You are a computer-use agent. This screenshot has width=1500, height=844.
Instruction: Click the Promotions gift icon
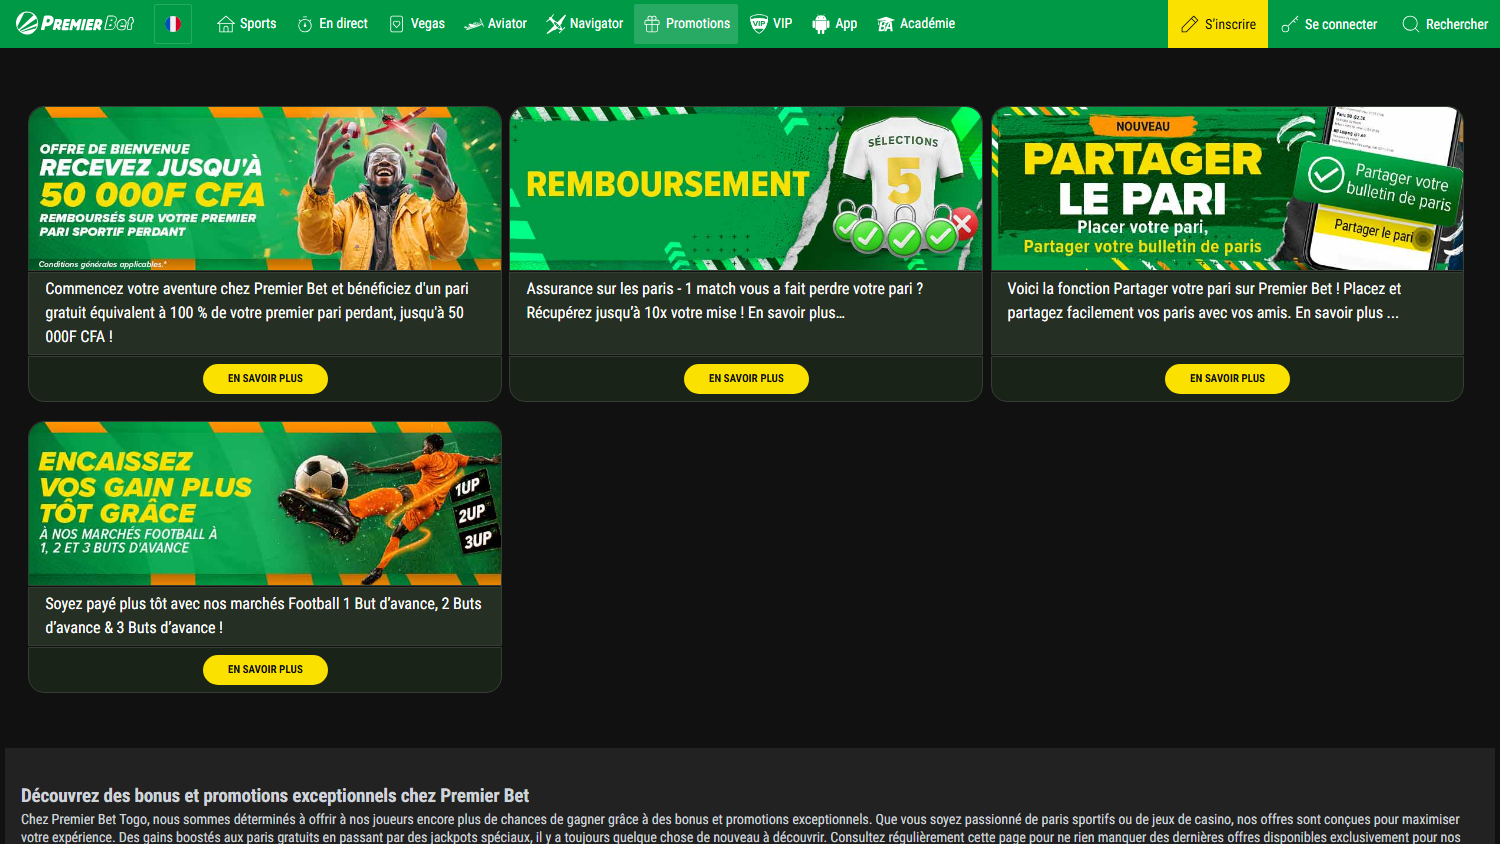[x=652, y=24]
